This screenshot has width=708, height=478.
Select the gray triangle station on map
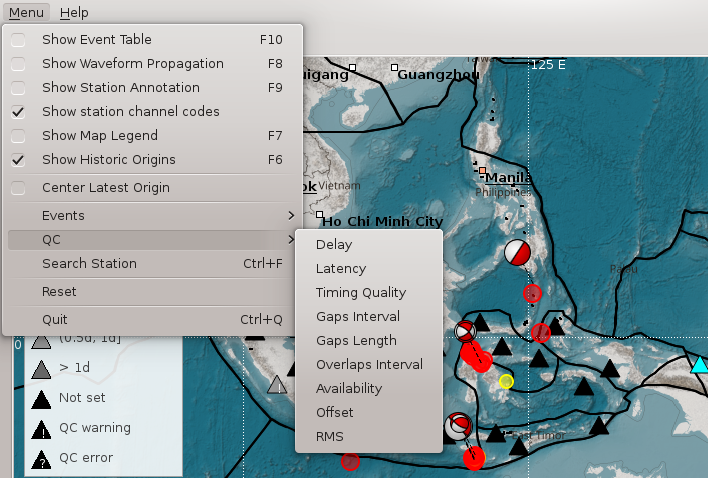(278, 385)
